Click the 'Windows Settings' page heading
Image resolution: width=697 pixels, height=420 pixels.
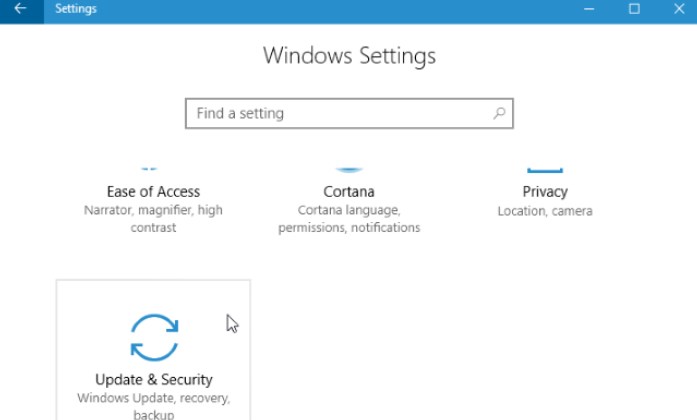click(349, 55)
